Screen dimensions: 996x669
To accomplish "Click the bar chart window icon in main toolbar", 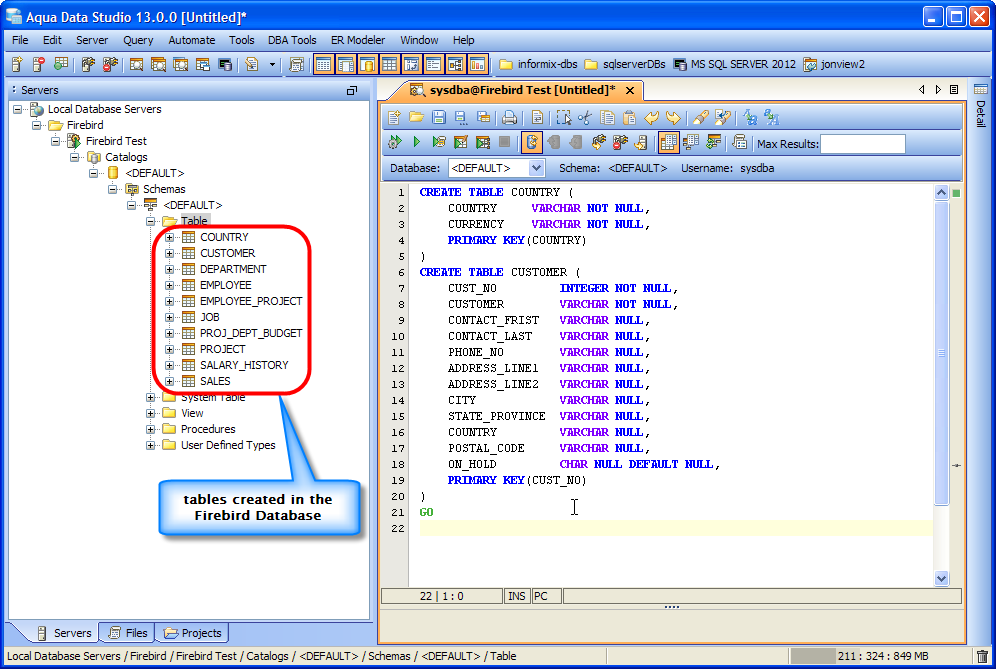I will (477, 64).
